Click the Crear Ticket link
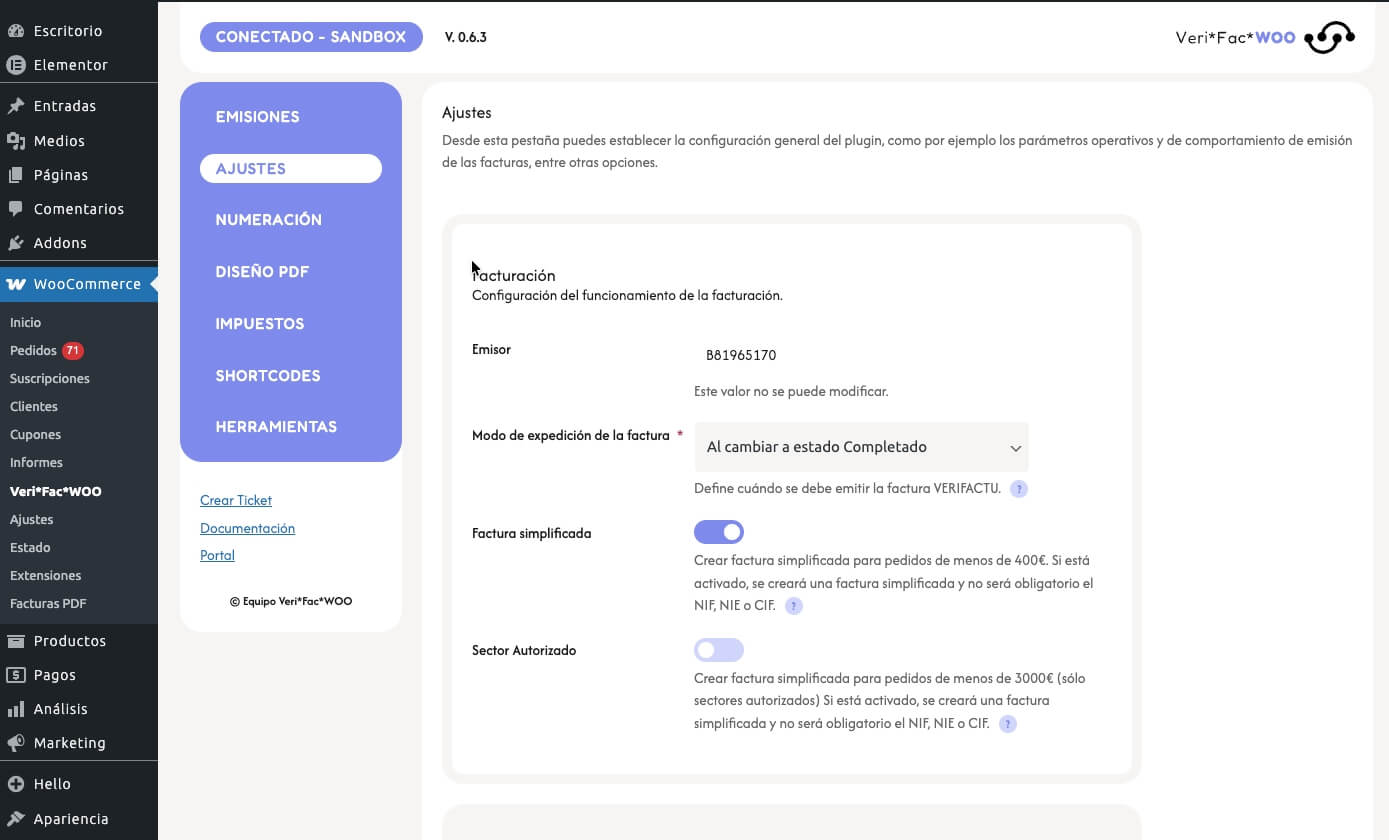This screenshot has height=840, width=1389. pos(236,500)
